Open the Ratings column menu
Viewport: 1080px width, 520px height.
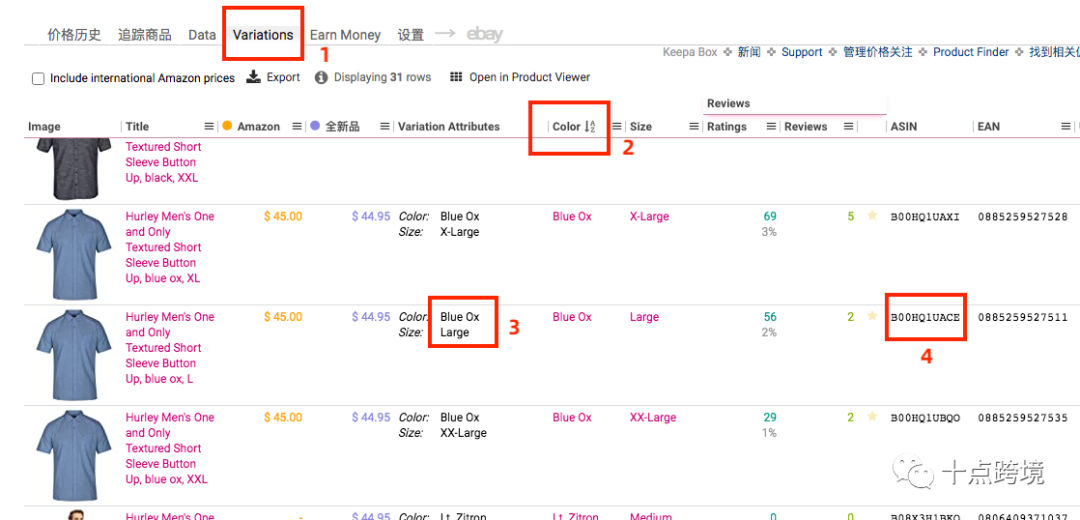771,127
